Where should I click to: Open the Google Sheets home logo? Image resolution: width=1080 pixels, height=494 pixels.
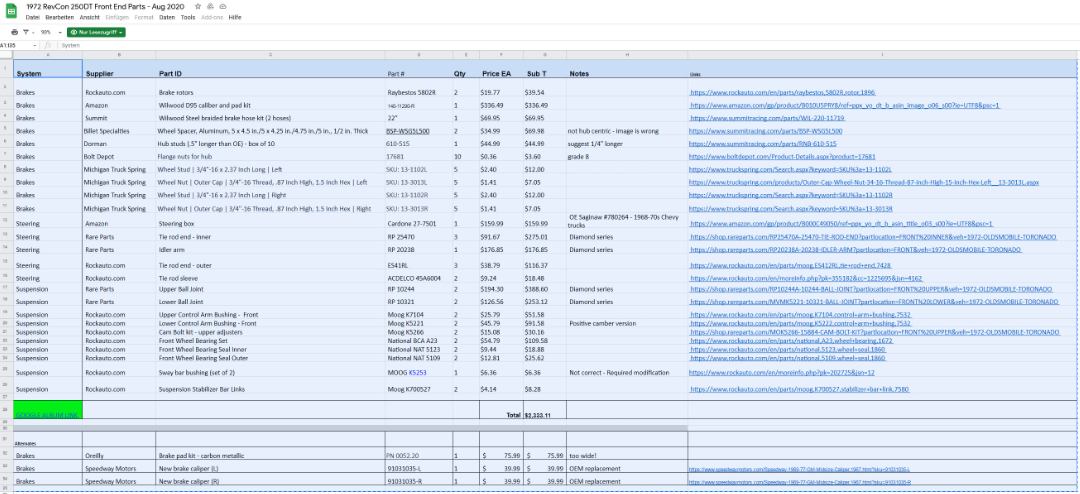pos(11,10)
